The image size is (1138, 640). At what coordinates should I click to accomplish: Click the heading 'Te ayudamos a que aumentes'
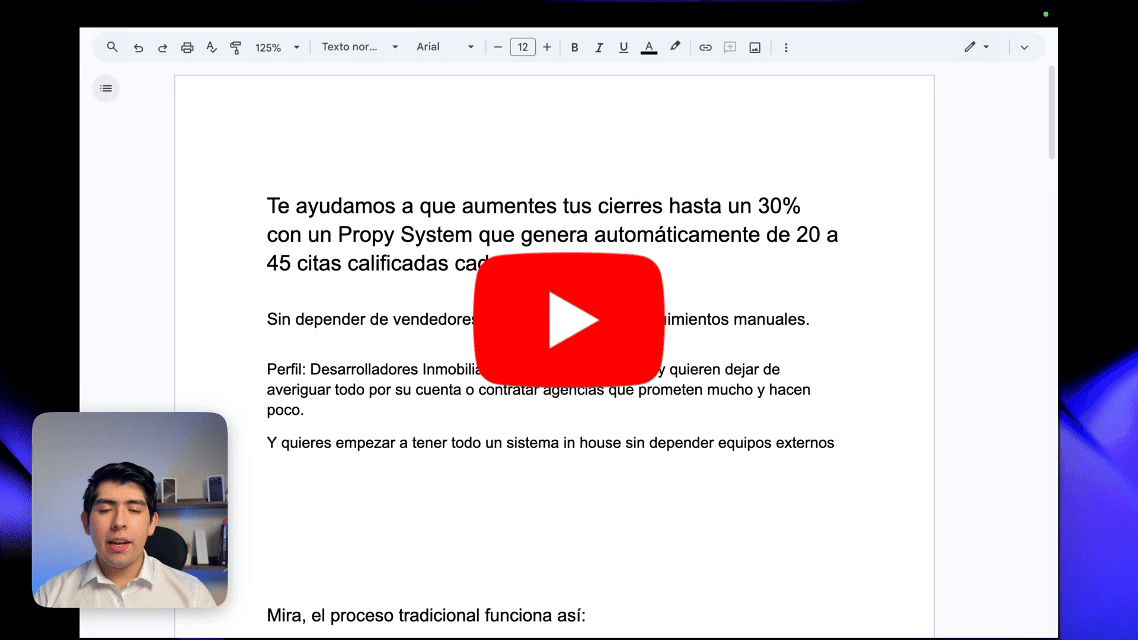pos(552,234)
